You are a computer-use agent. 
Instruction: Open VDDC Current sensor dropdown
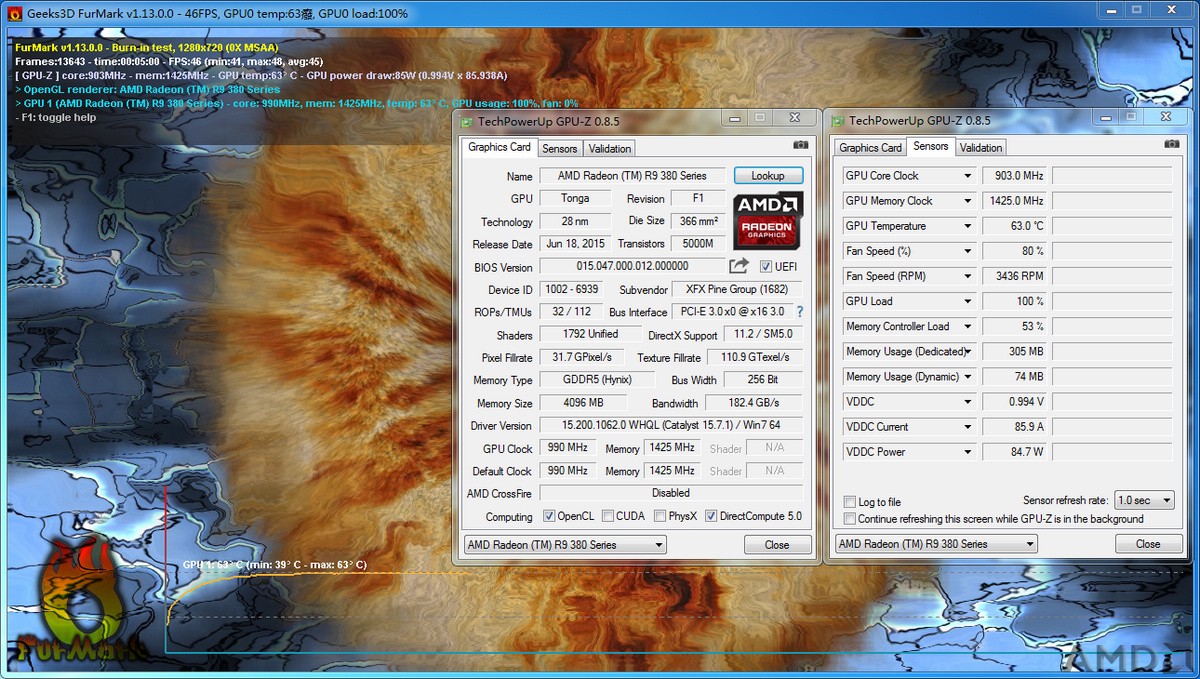click(968, 427)
